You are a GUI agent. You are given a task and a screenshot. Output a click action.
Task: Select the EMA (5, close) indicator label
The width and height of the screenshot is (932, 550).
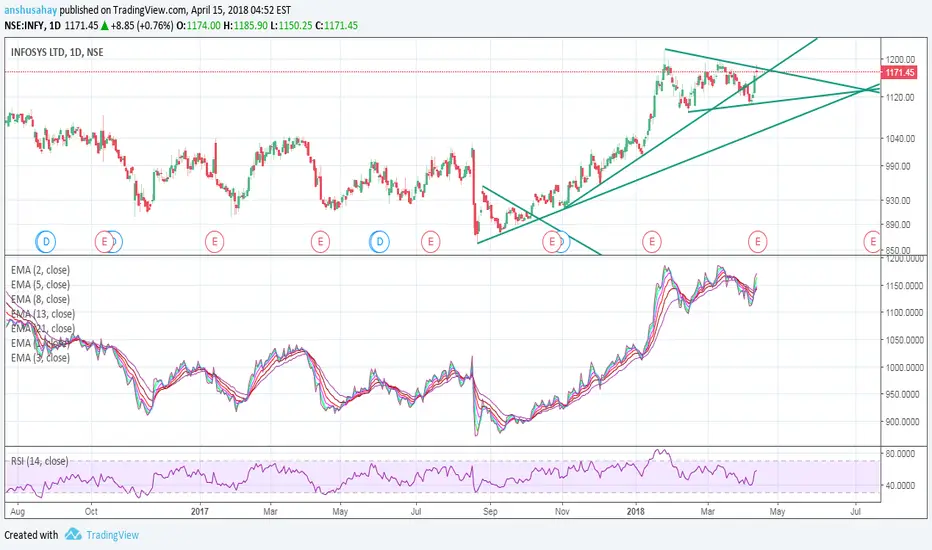pos(40,285)
